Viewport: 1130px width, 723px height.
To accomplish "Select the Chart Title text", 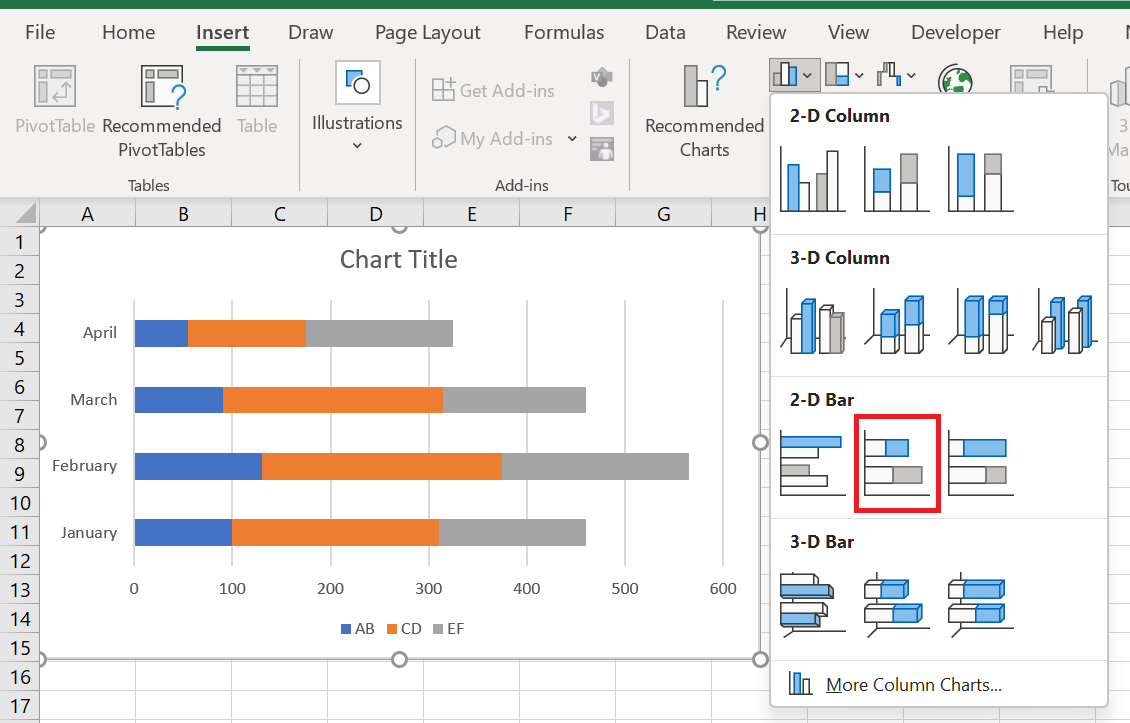I will point(399,259).
